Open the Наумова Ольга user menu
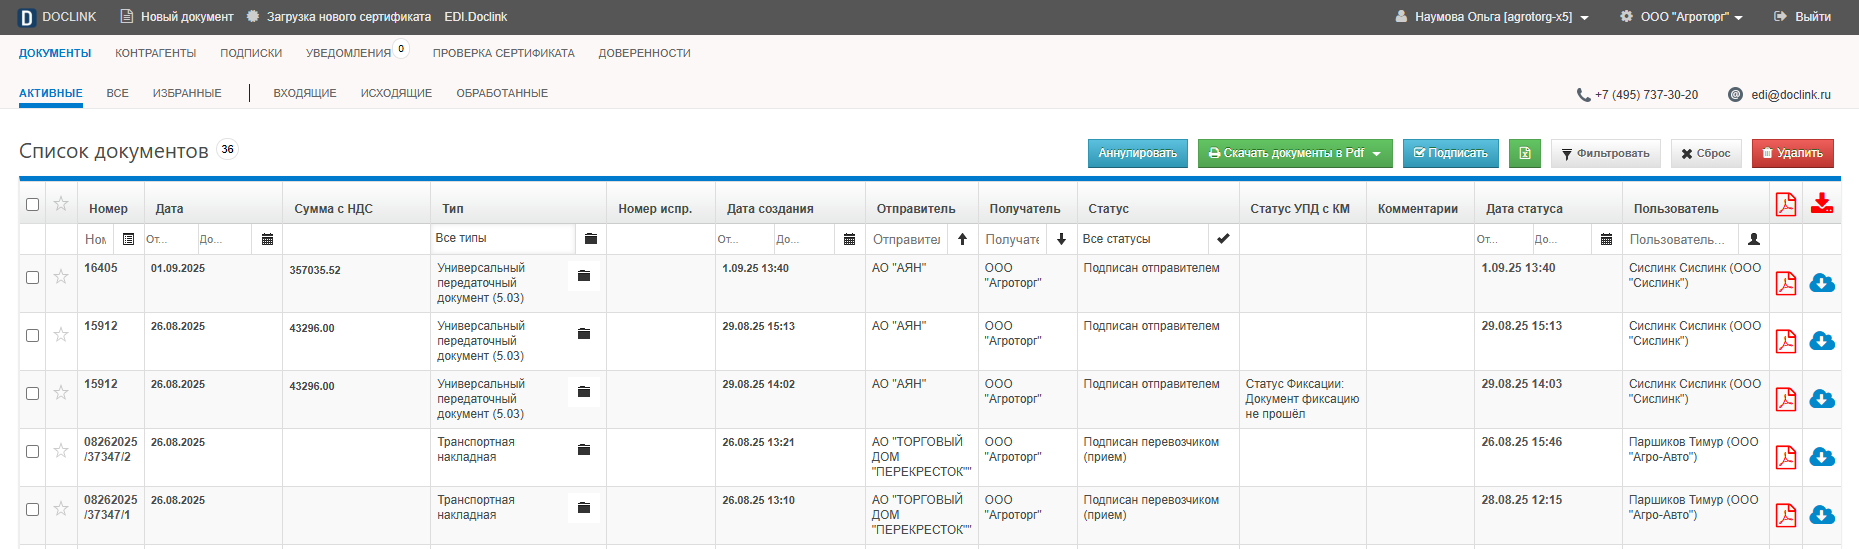The height and width of the screenshot is (549, 1859). click(1492, 17)
